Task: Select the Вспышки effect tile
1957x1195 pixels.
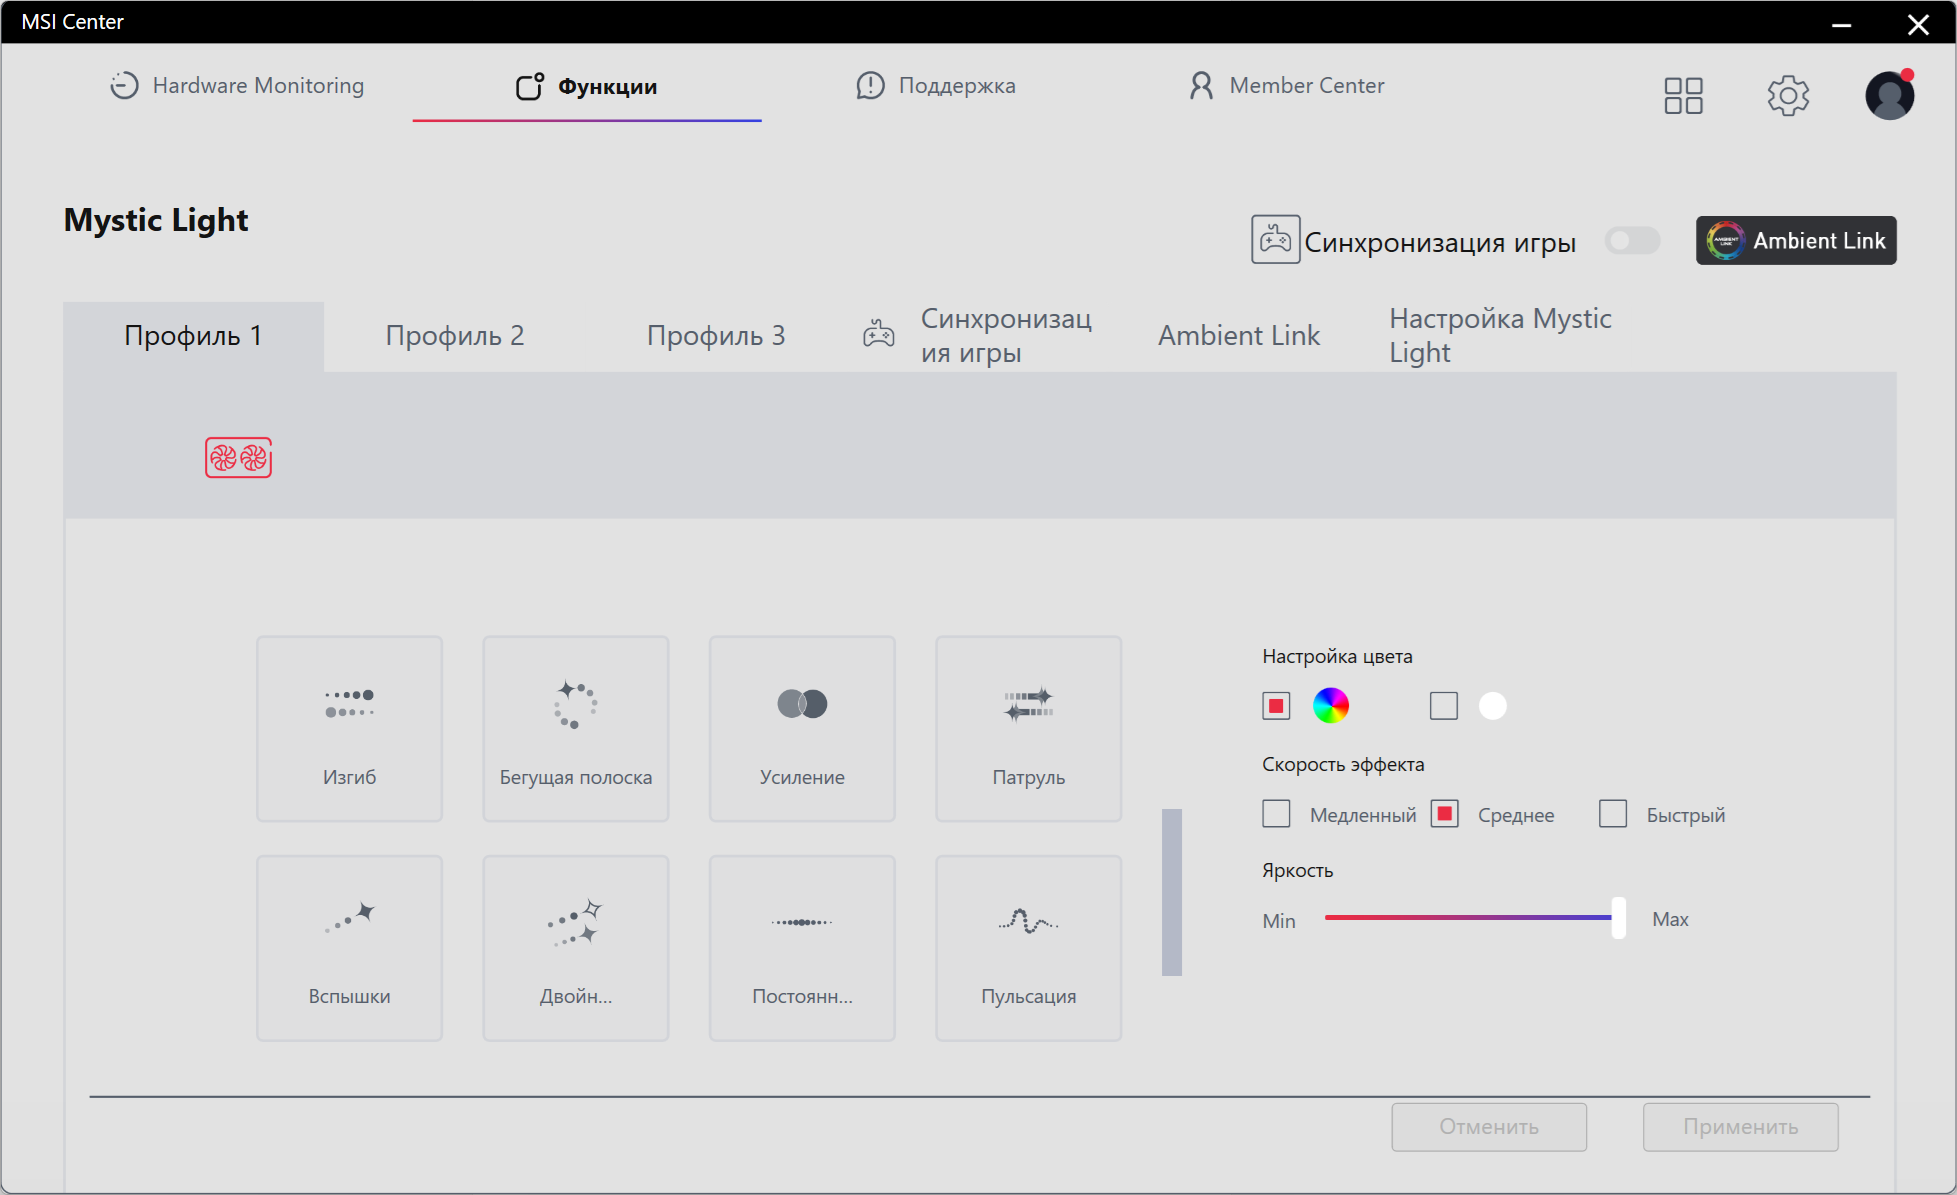Action: (349, 947)
